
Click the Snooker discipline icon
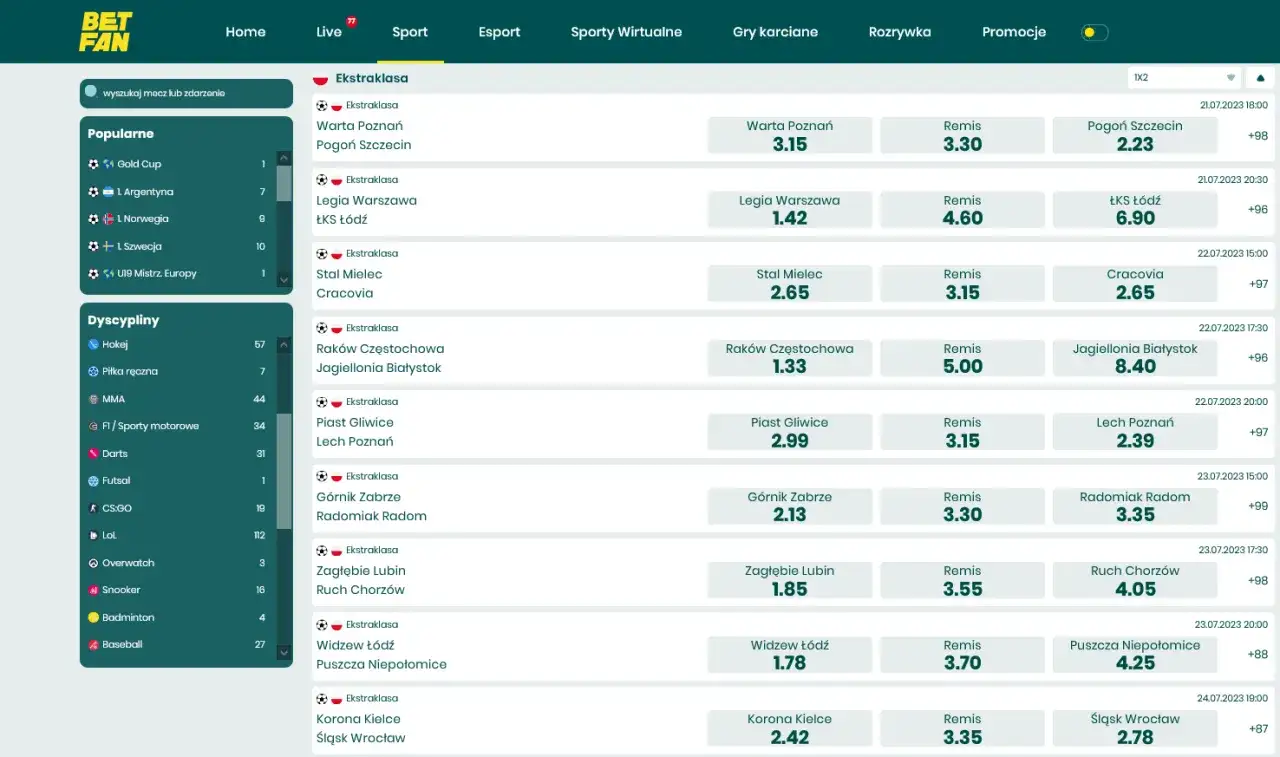pyautogui.click(x=93, y=591)
